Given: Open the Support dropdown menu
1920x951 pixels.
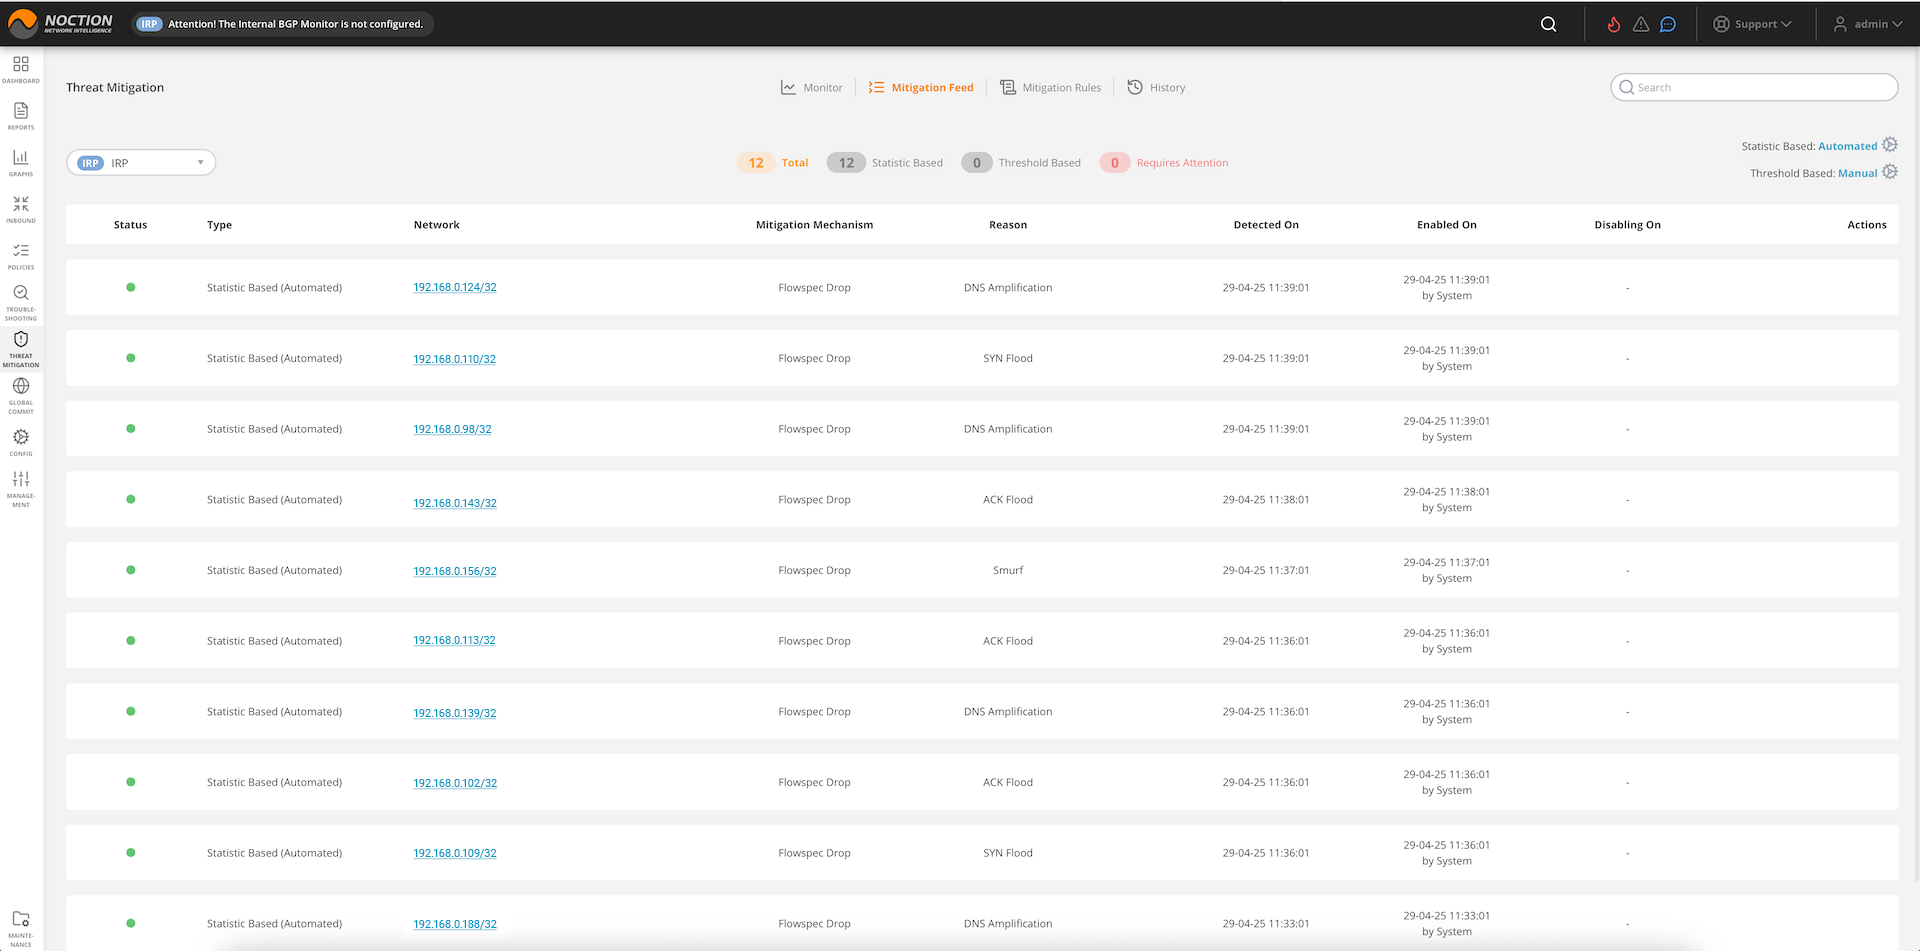Looking at the screenshot, I should (x=1752, y=23).
